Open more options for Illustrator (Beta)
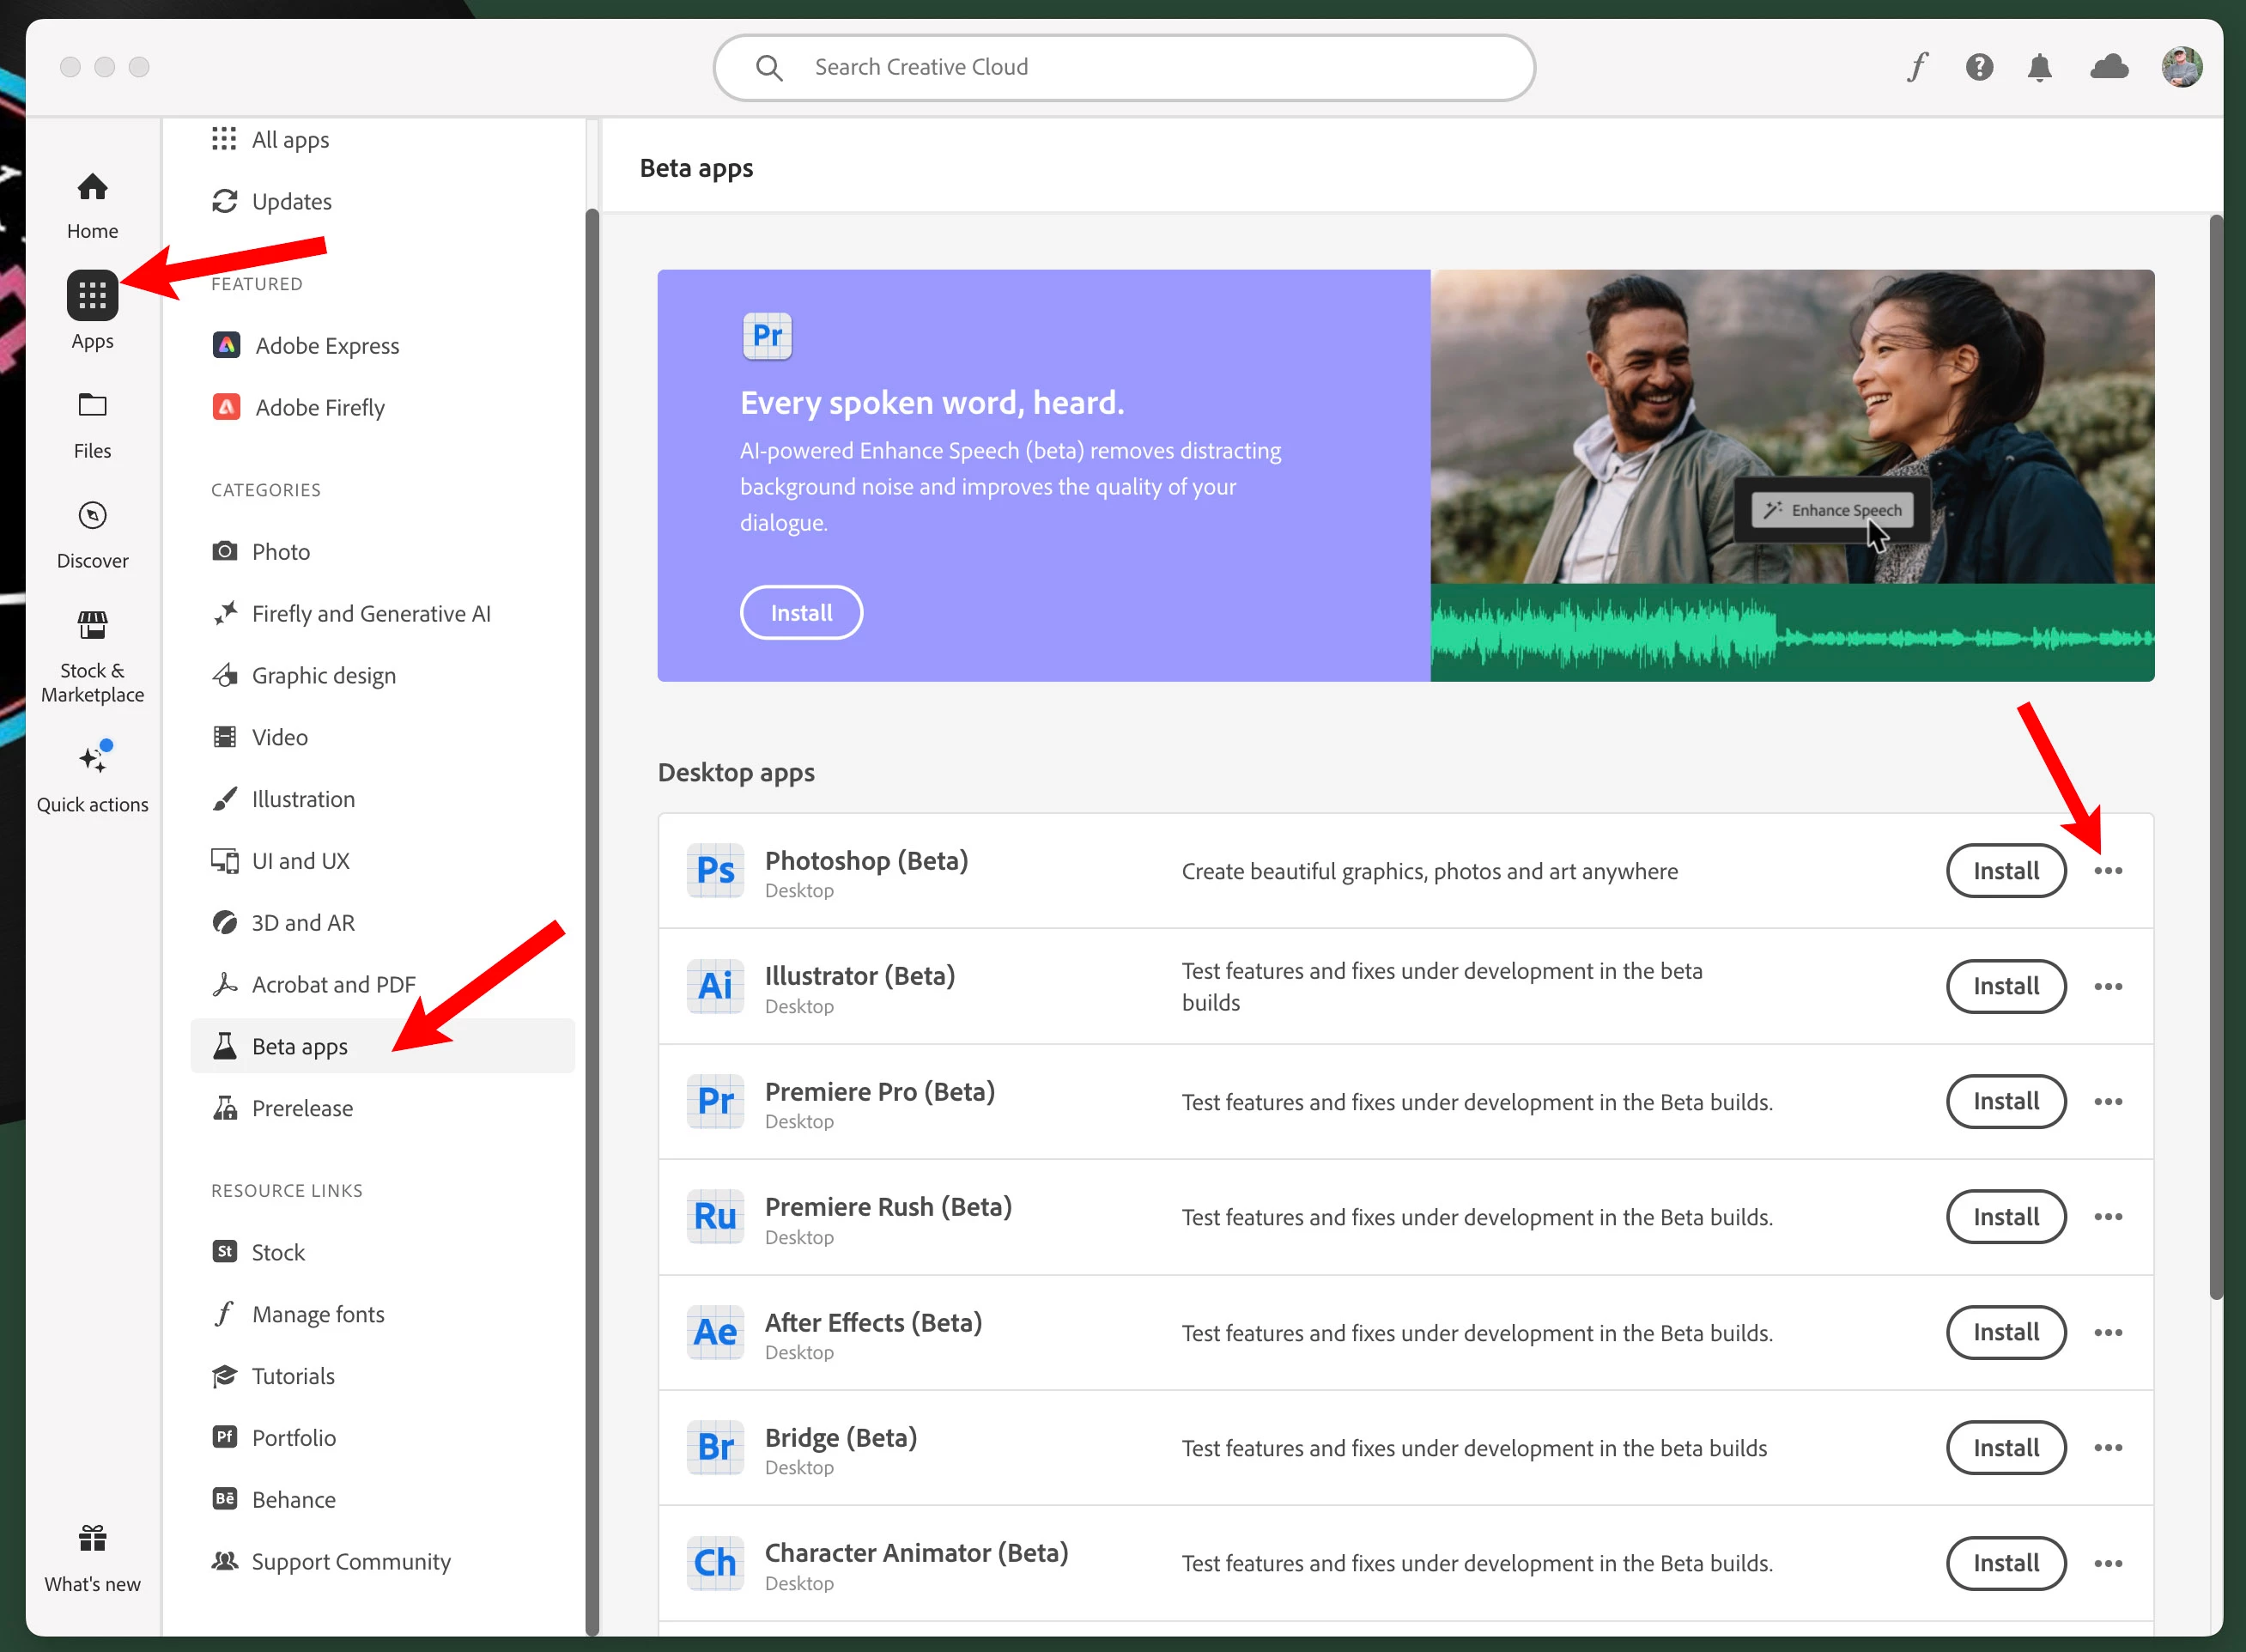 click(x=2108, y=986)
